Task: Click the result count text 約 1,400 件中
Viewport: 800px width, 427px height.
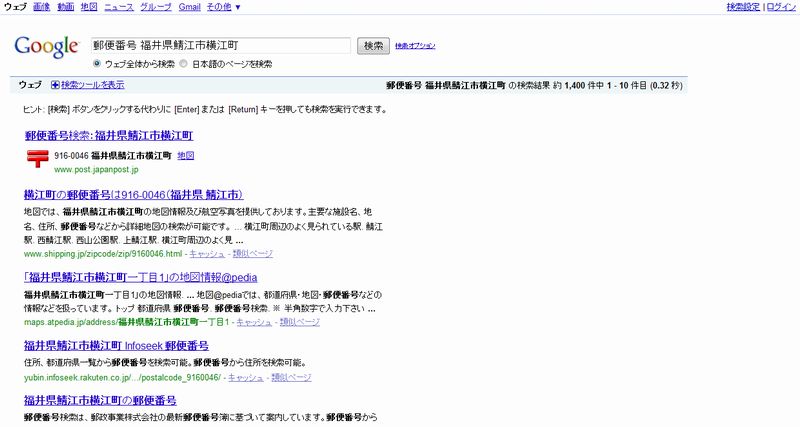Action: pyautogui.click(x=579, y=85)
